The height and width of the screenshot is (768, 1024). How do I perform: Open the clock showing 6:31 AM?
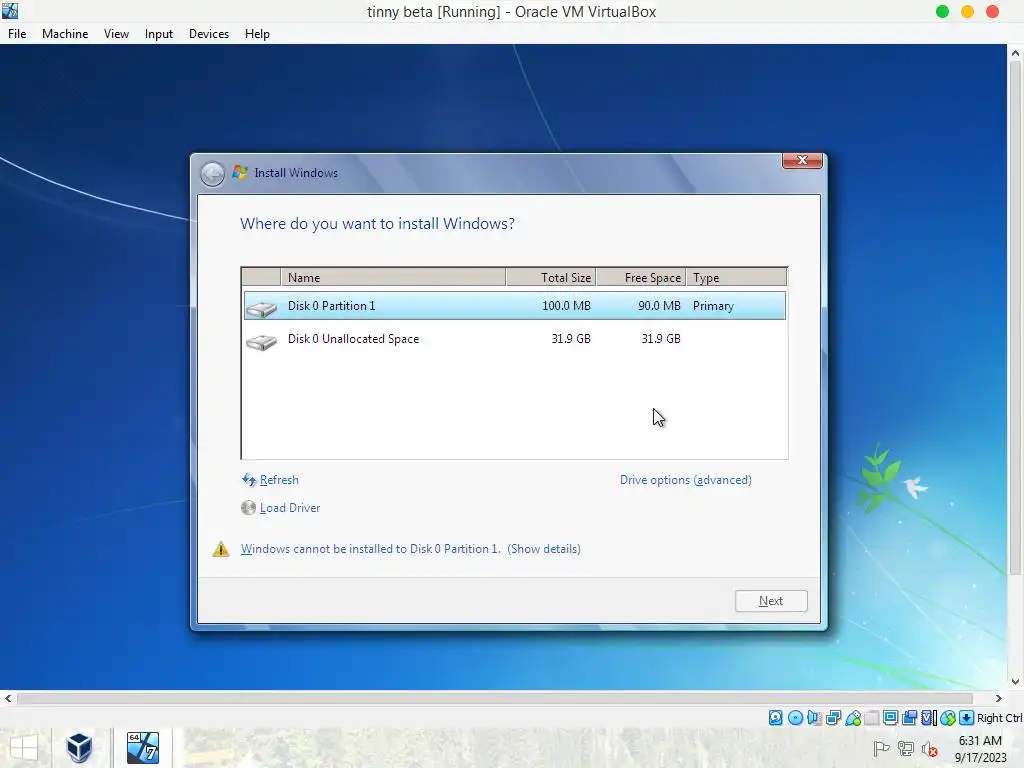click(x=980, y=749)
